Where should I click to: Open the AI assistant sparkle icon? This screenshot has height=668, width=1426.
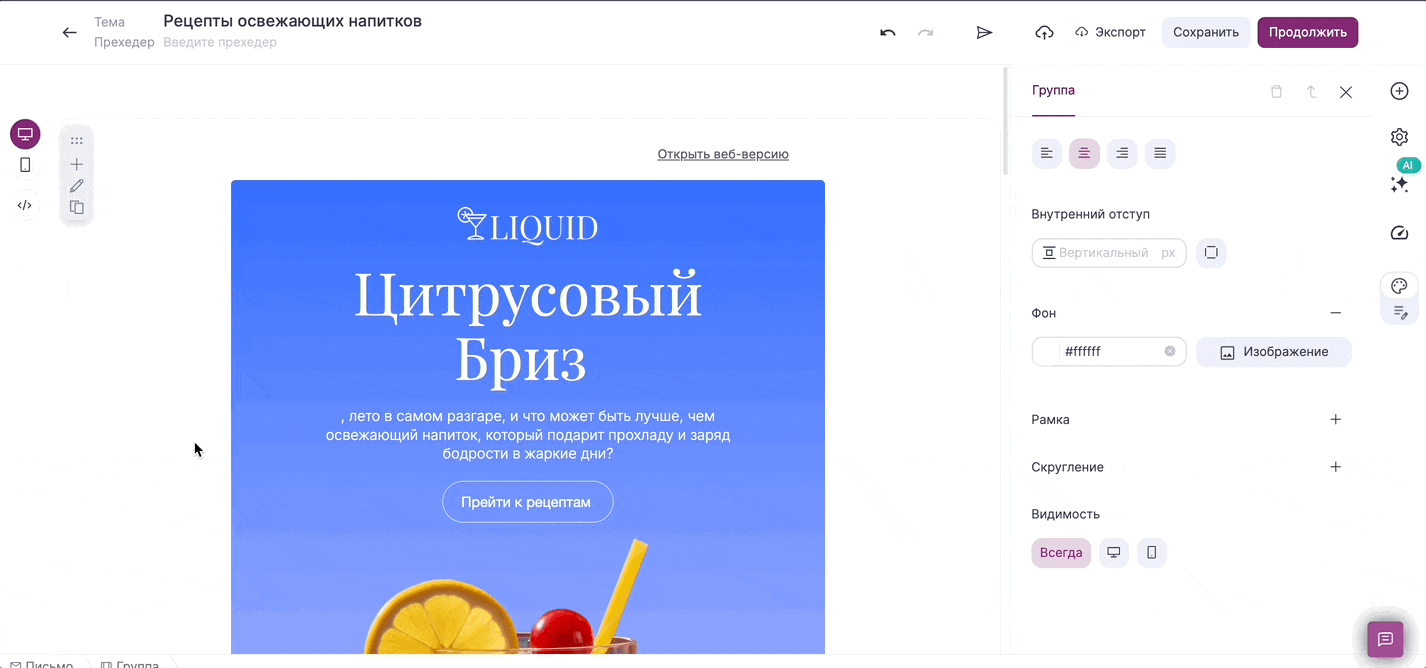1399,184
